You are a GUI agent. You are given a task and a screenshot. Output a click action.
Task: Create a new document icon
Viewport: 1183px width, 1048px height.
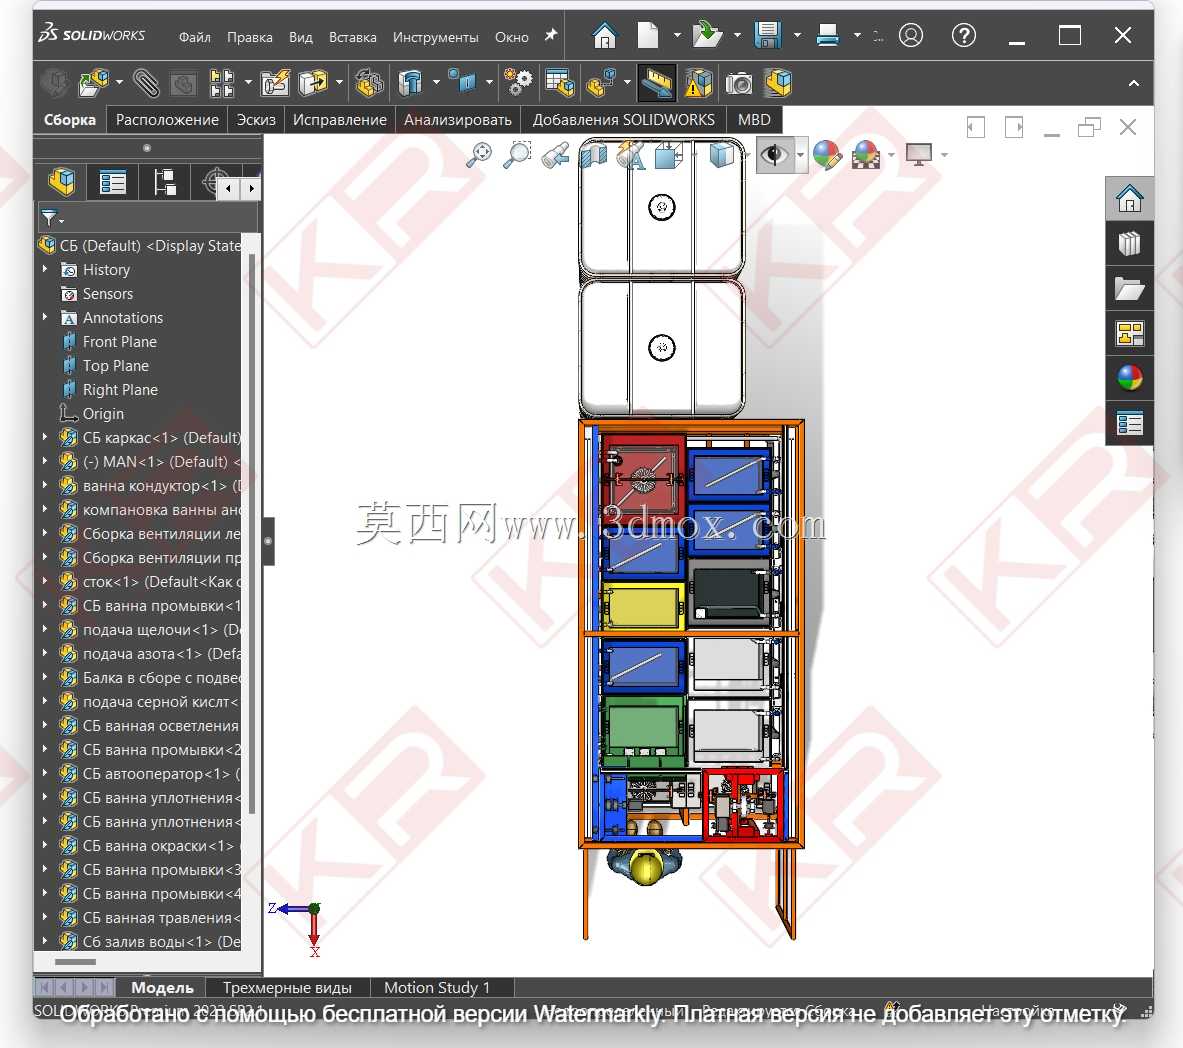(648, 35)
